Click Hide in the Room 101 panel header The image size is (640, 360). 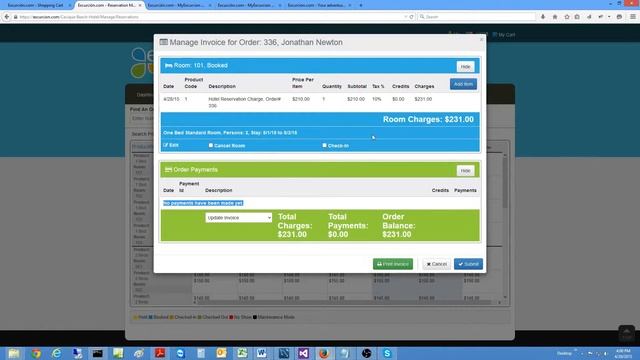click(x=465, y=67)
